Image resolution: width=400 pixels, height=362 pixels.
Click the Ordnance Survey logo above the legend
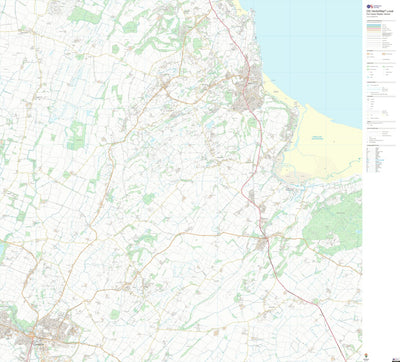click(374, 6)
